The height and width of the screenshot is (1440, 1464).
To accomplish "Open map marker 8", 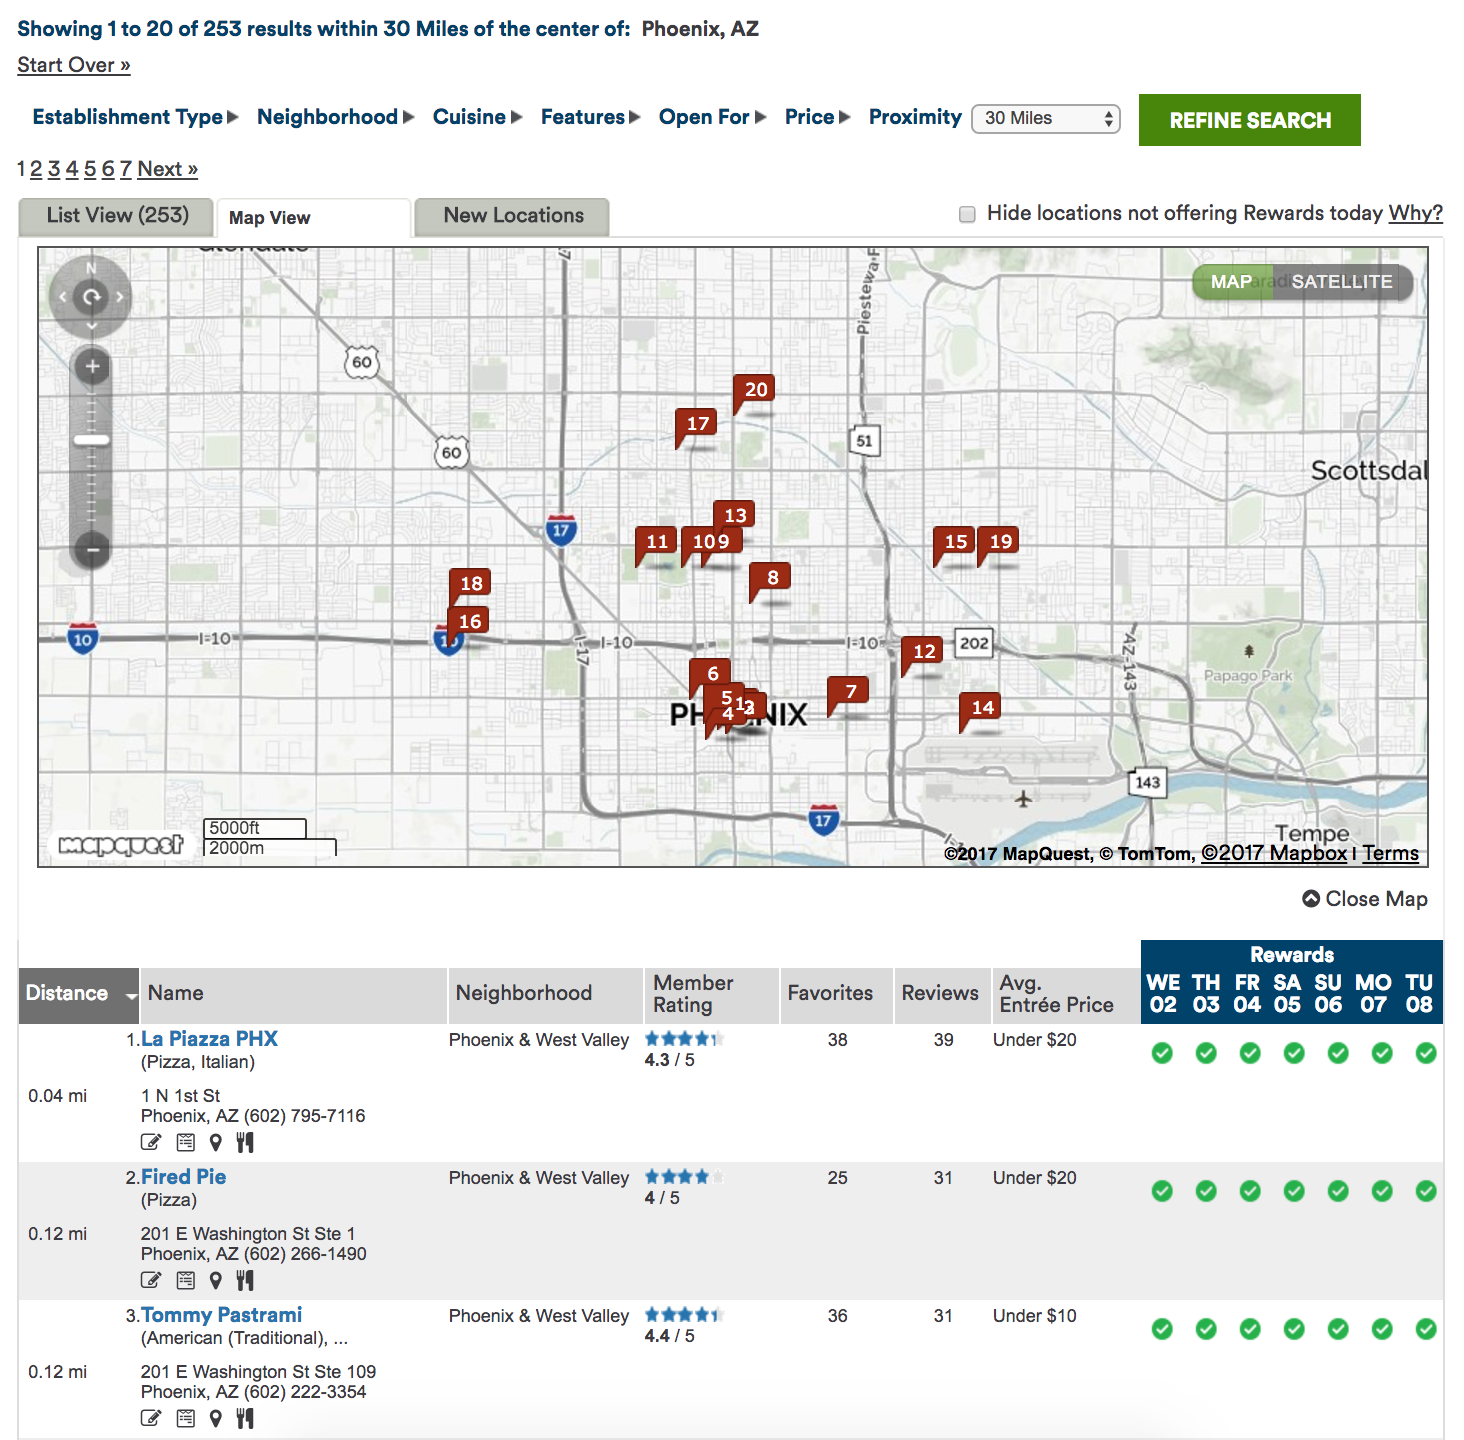I will (x=772, y=577).
